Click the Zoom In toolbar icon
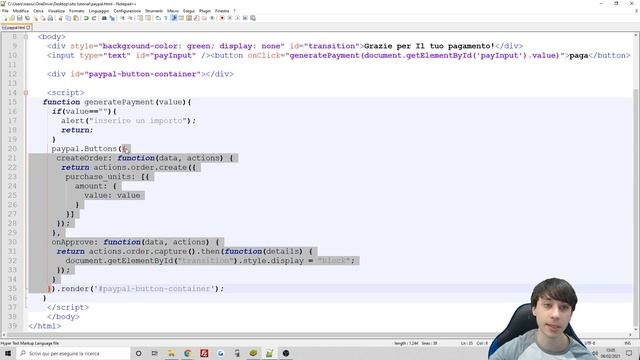The width and height of the screenshot is (640, 360). tap(123, 18)
